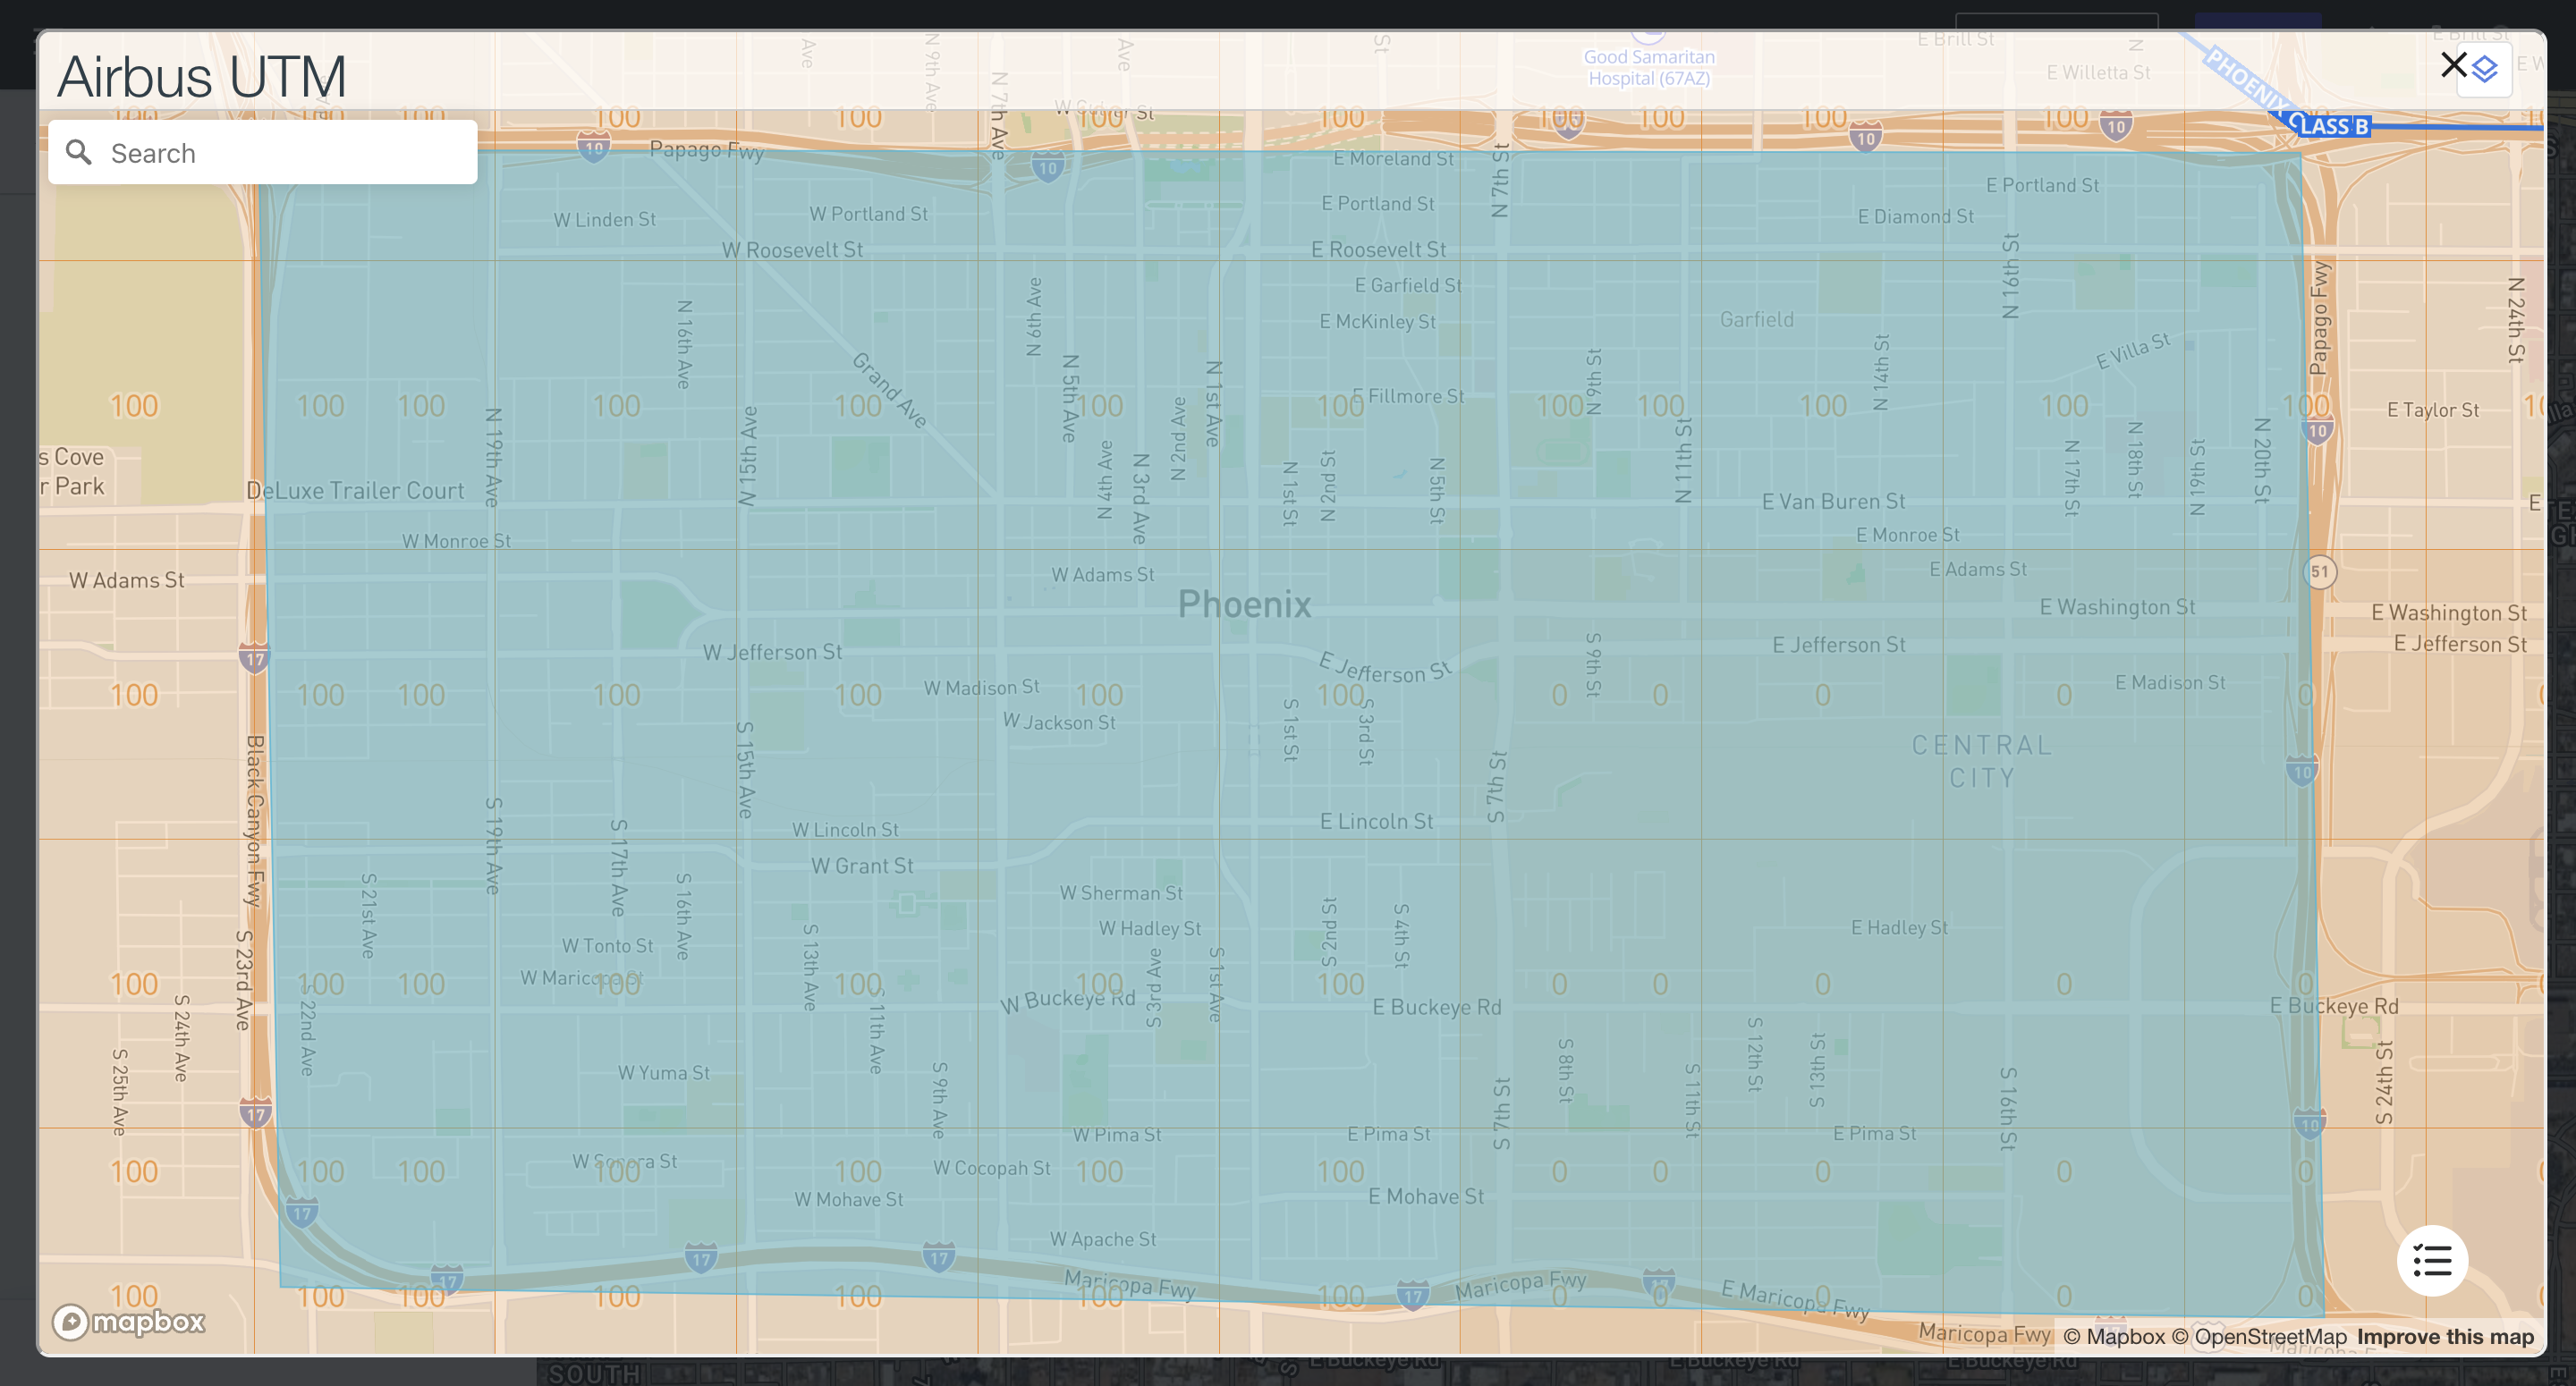
Task: Click the Phoenix city label on the map
Action: tap(1245, 604)
